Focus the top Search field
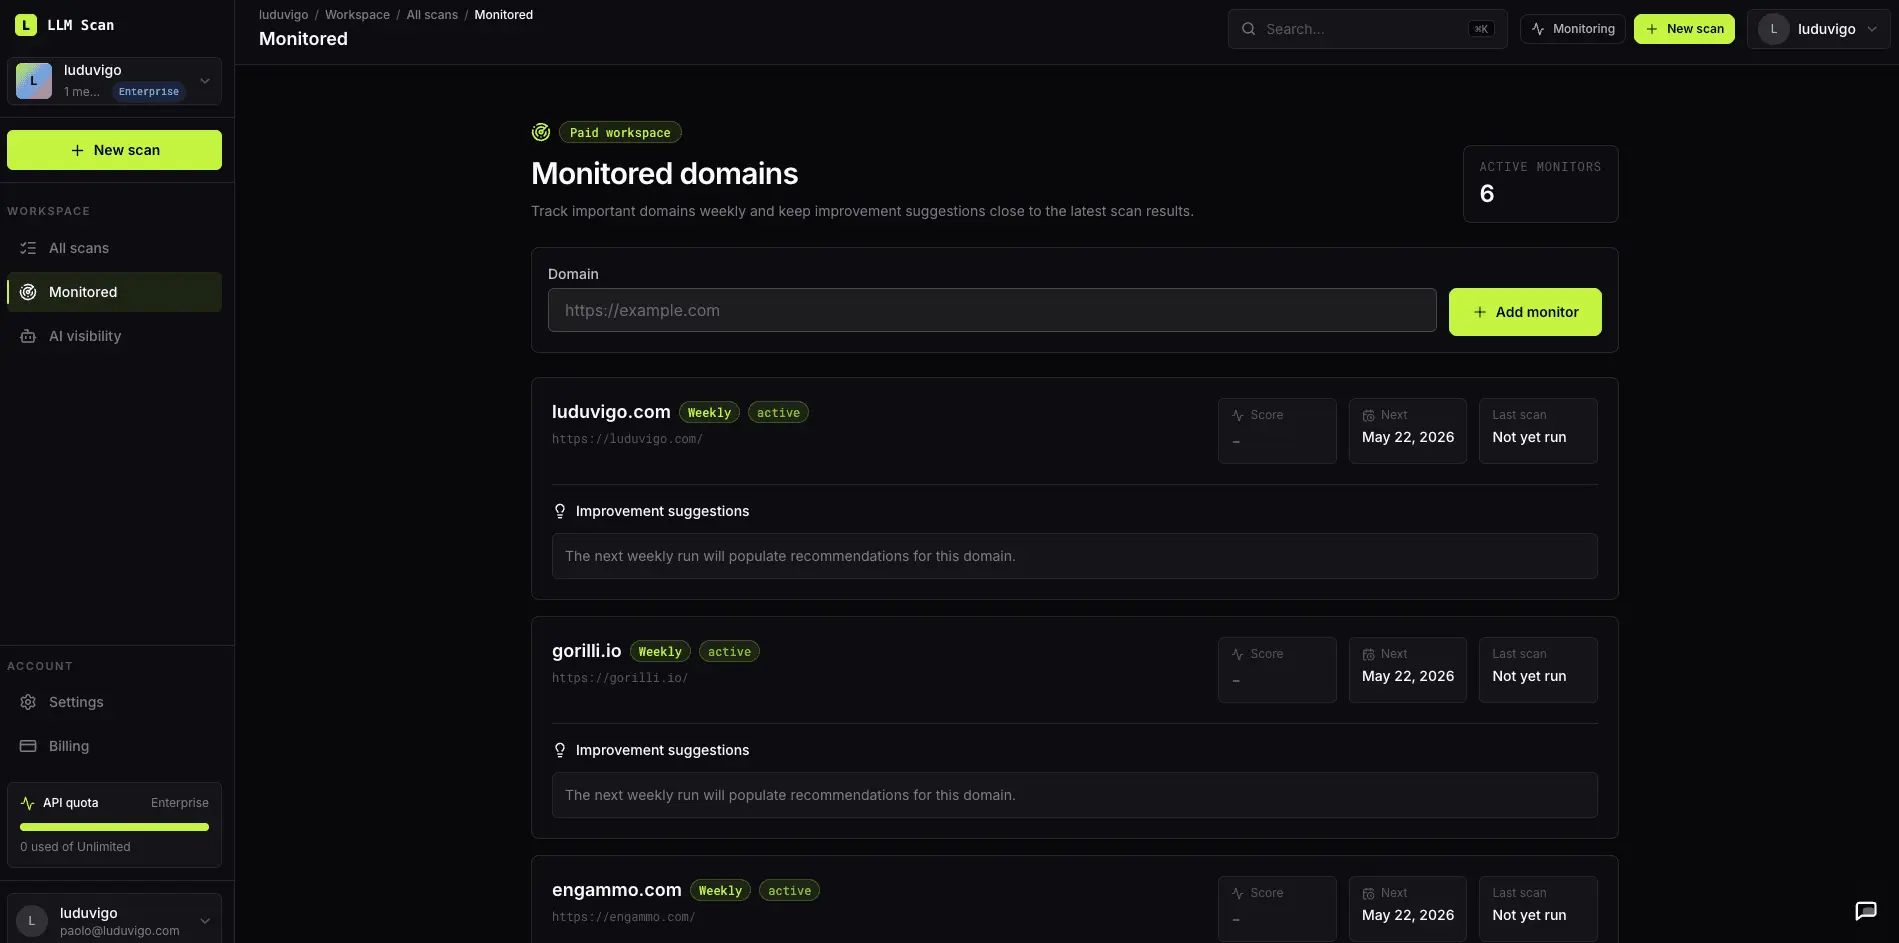1899x943 pixels. click(1367, 29)
